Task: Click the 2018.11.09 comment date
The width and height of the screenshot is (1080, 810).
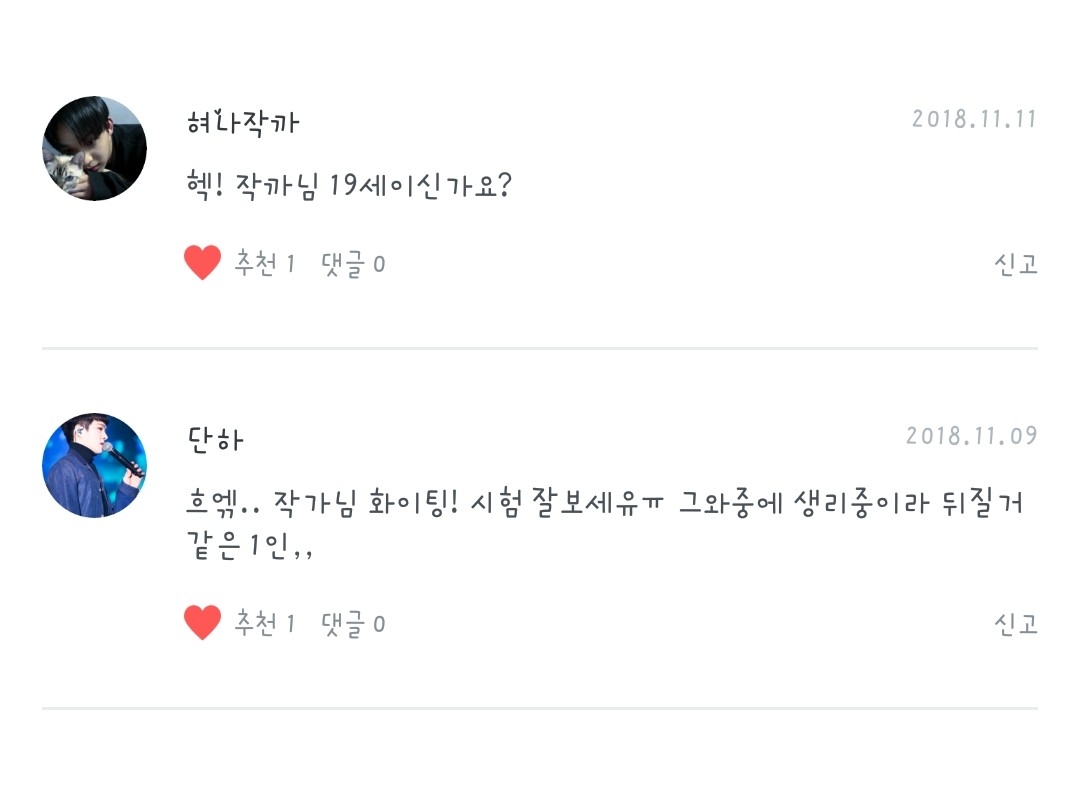Action: [x=971, y=437]
